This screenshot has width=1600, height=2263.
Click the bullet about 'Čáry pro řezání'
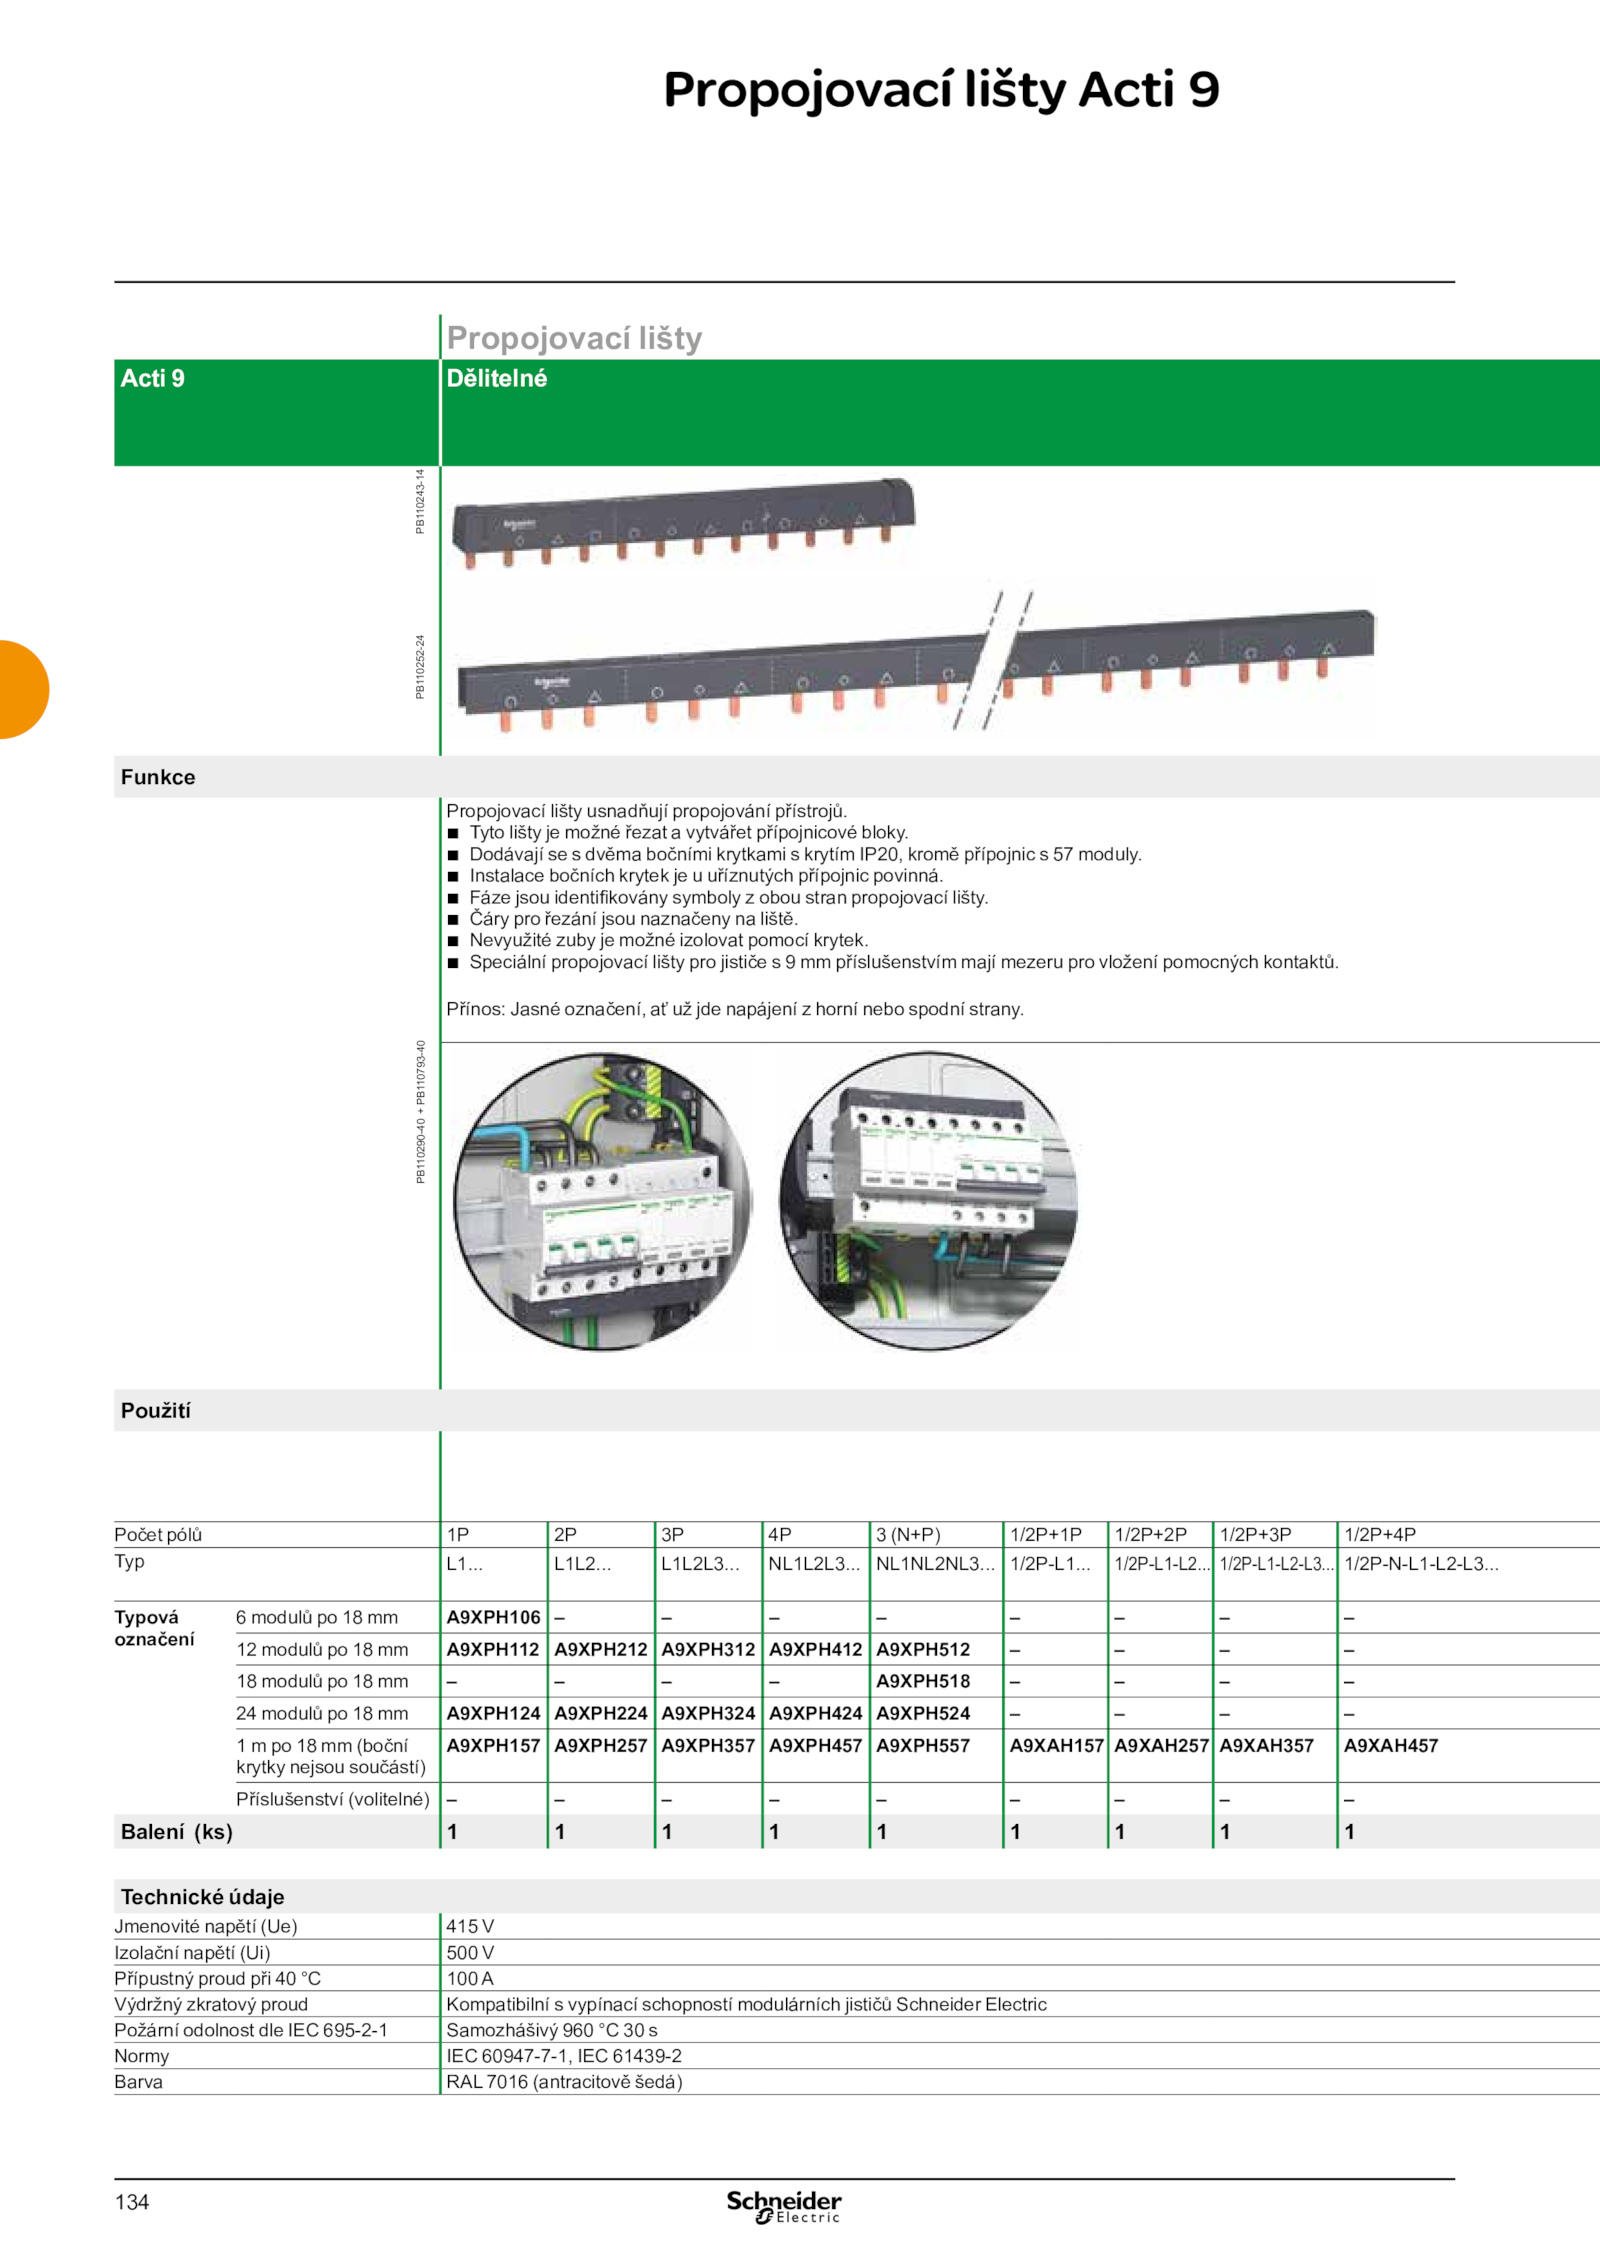[x=622, y=918]
